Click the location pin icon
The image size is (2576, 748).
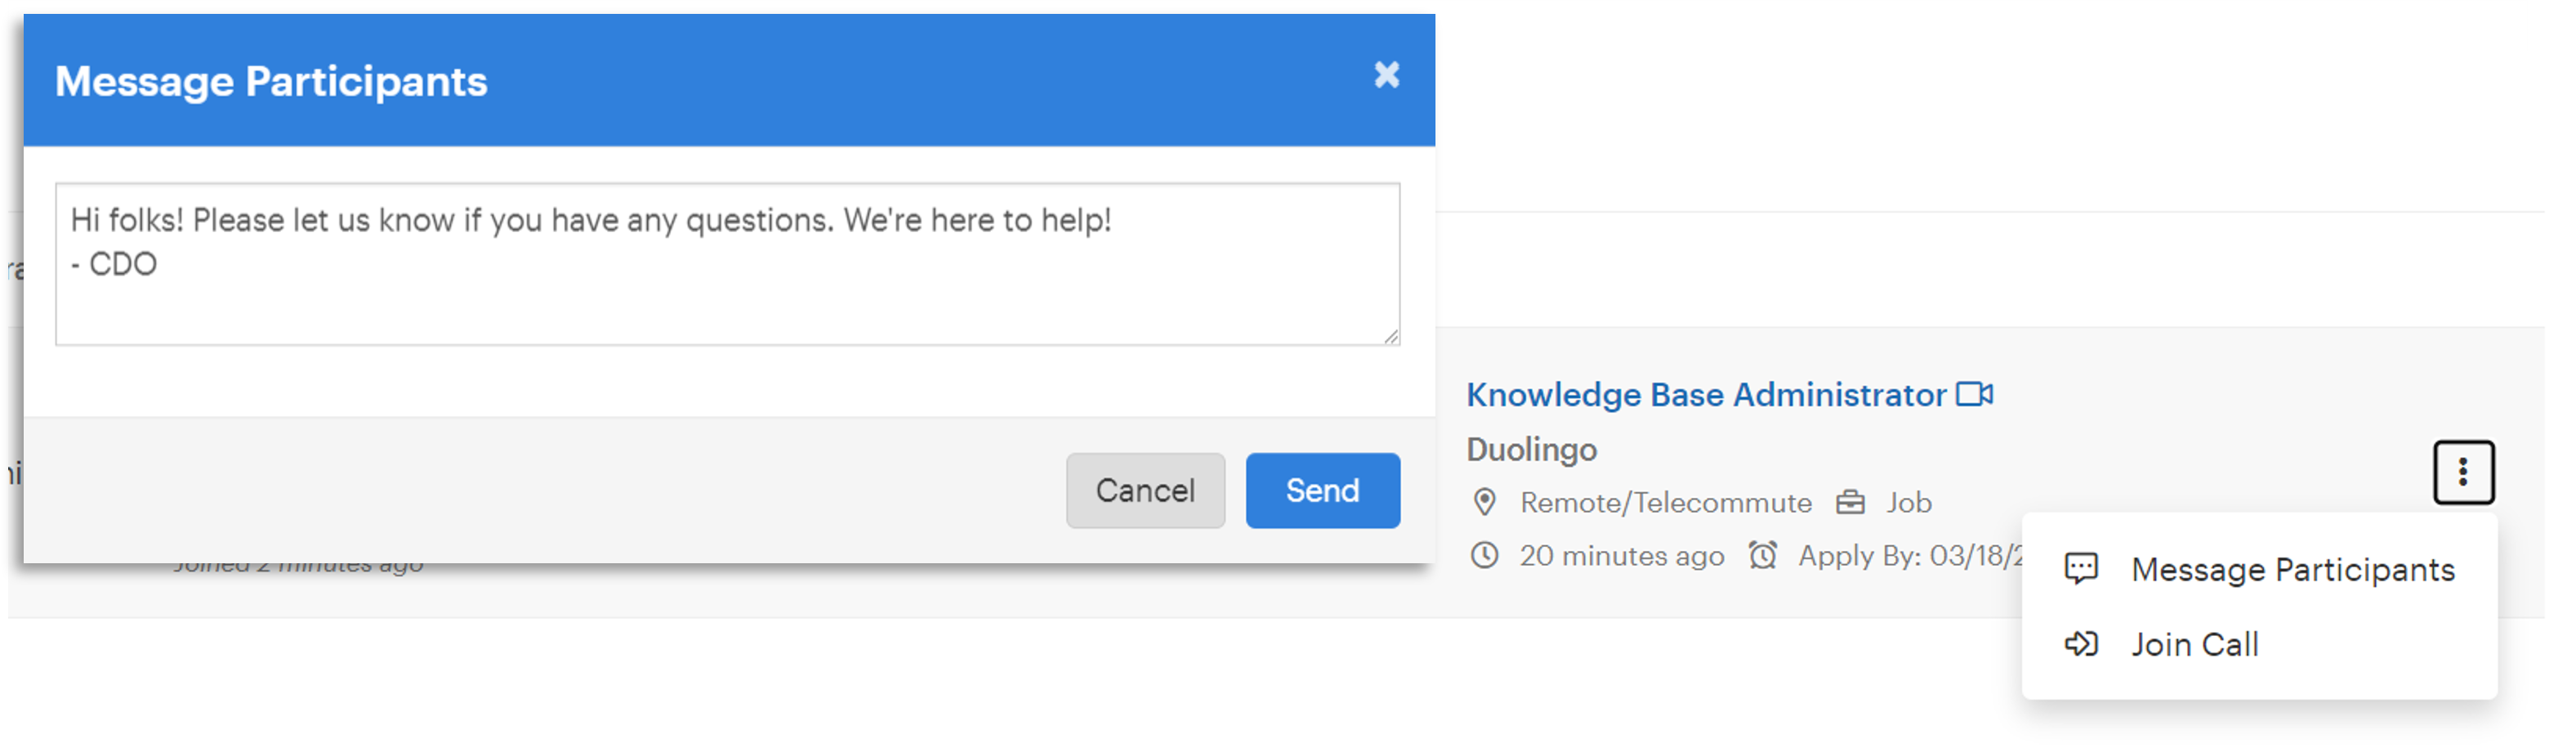(x=1485, y=502)
